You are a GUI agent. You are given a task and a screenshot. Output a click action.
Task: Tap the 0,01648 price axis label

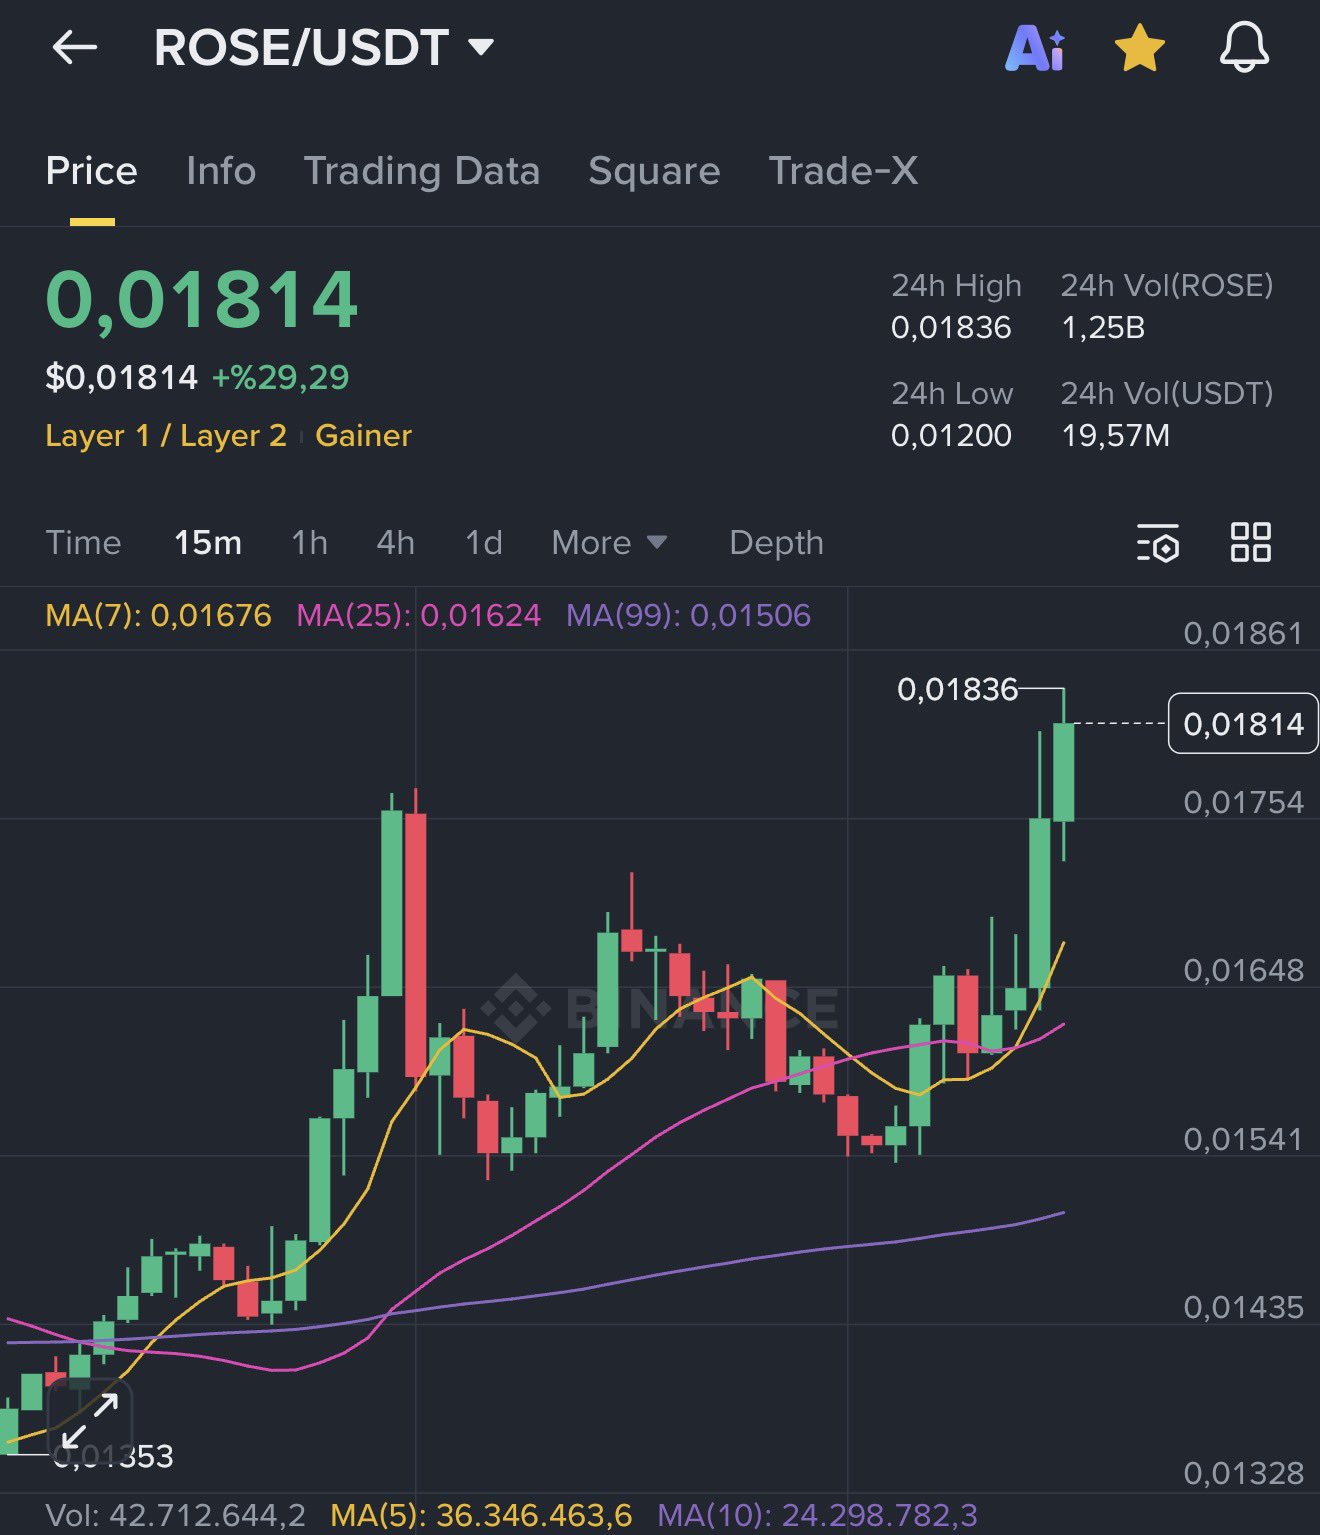(1243, 970)
